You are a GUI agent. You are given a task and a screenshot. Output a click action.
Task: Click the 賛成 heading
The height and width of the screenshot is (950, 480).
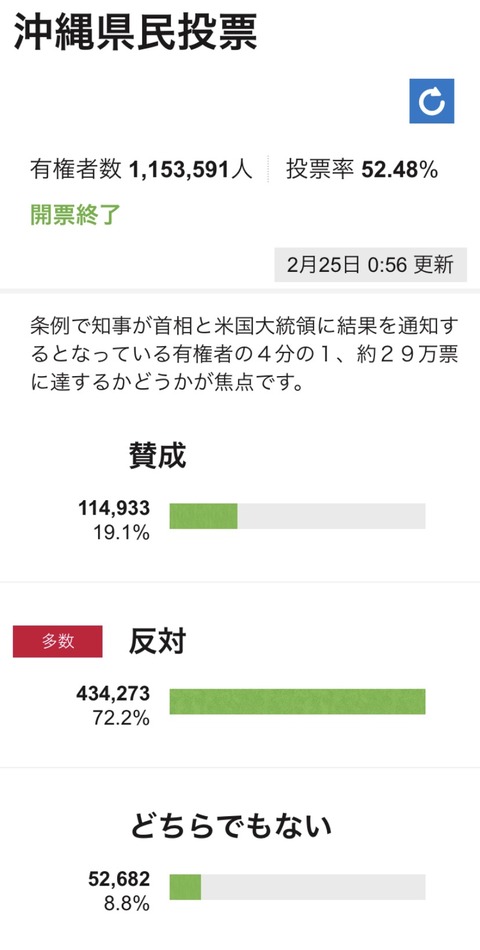point(157,456)
